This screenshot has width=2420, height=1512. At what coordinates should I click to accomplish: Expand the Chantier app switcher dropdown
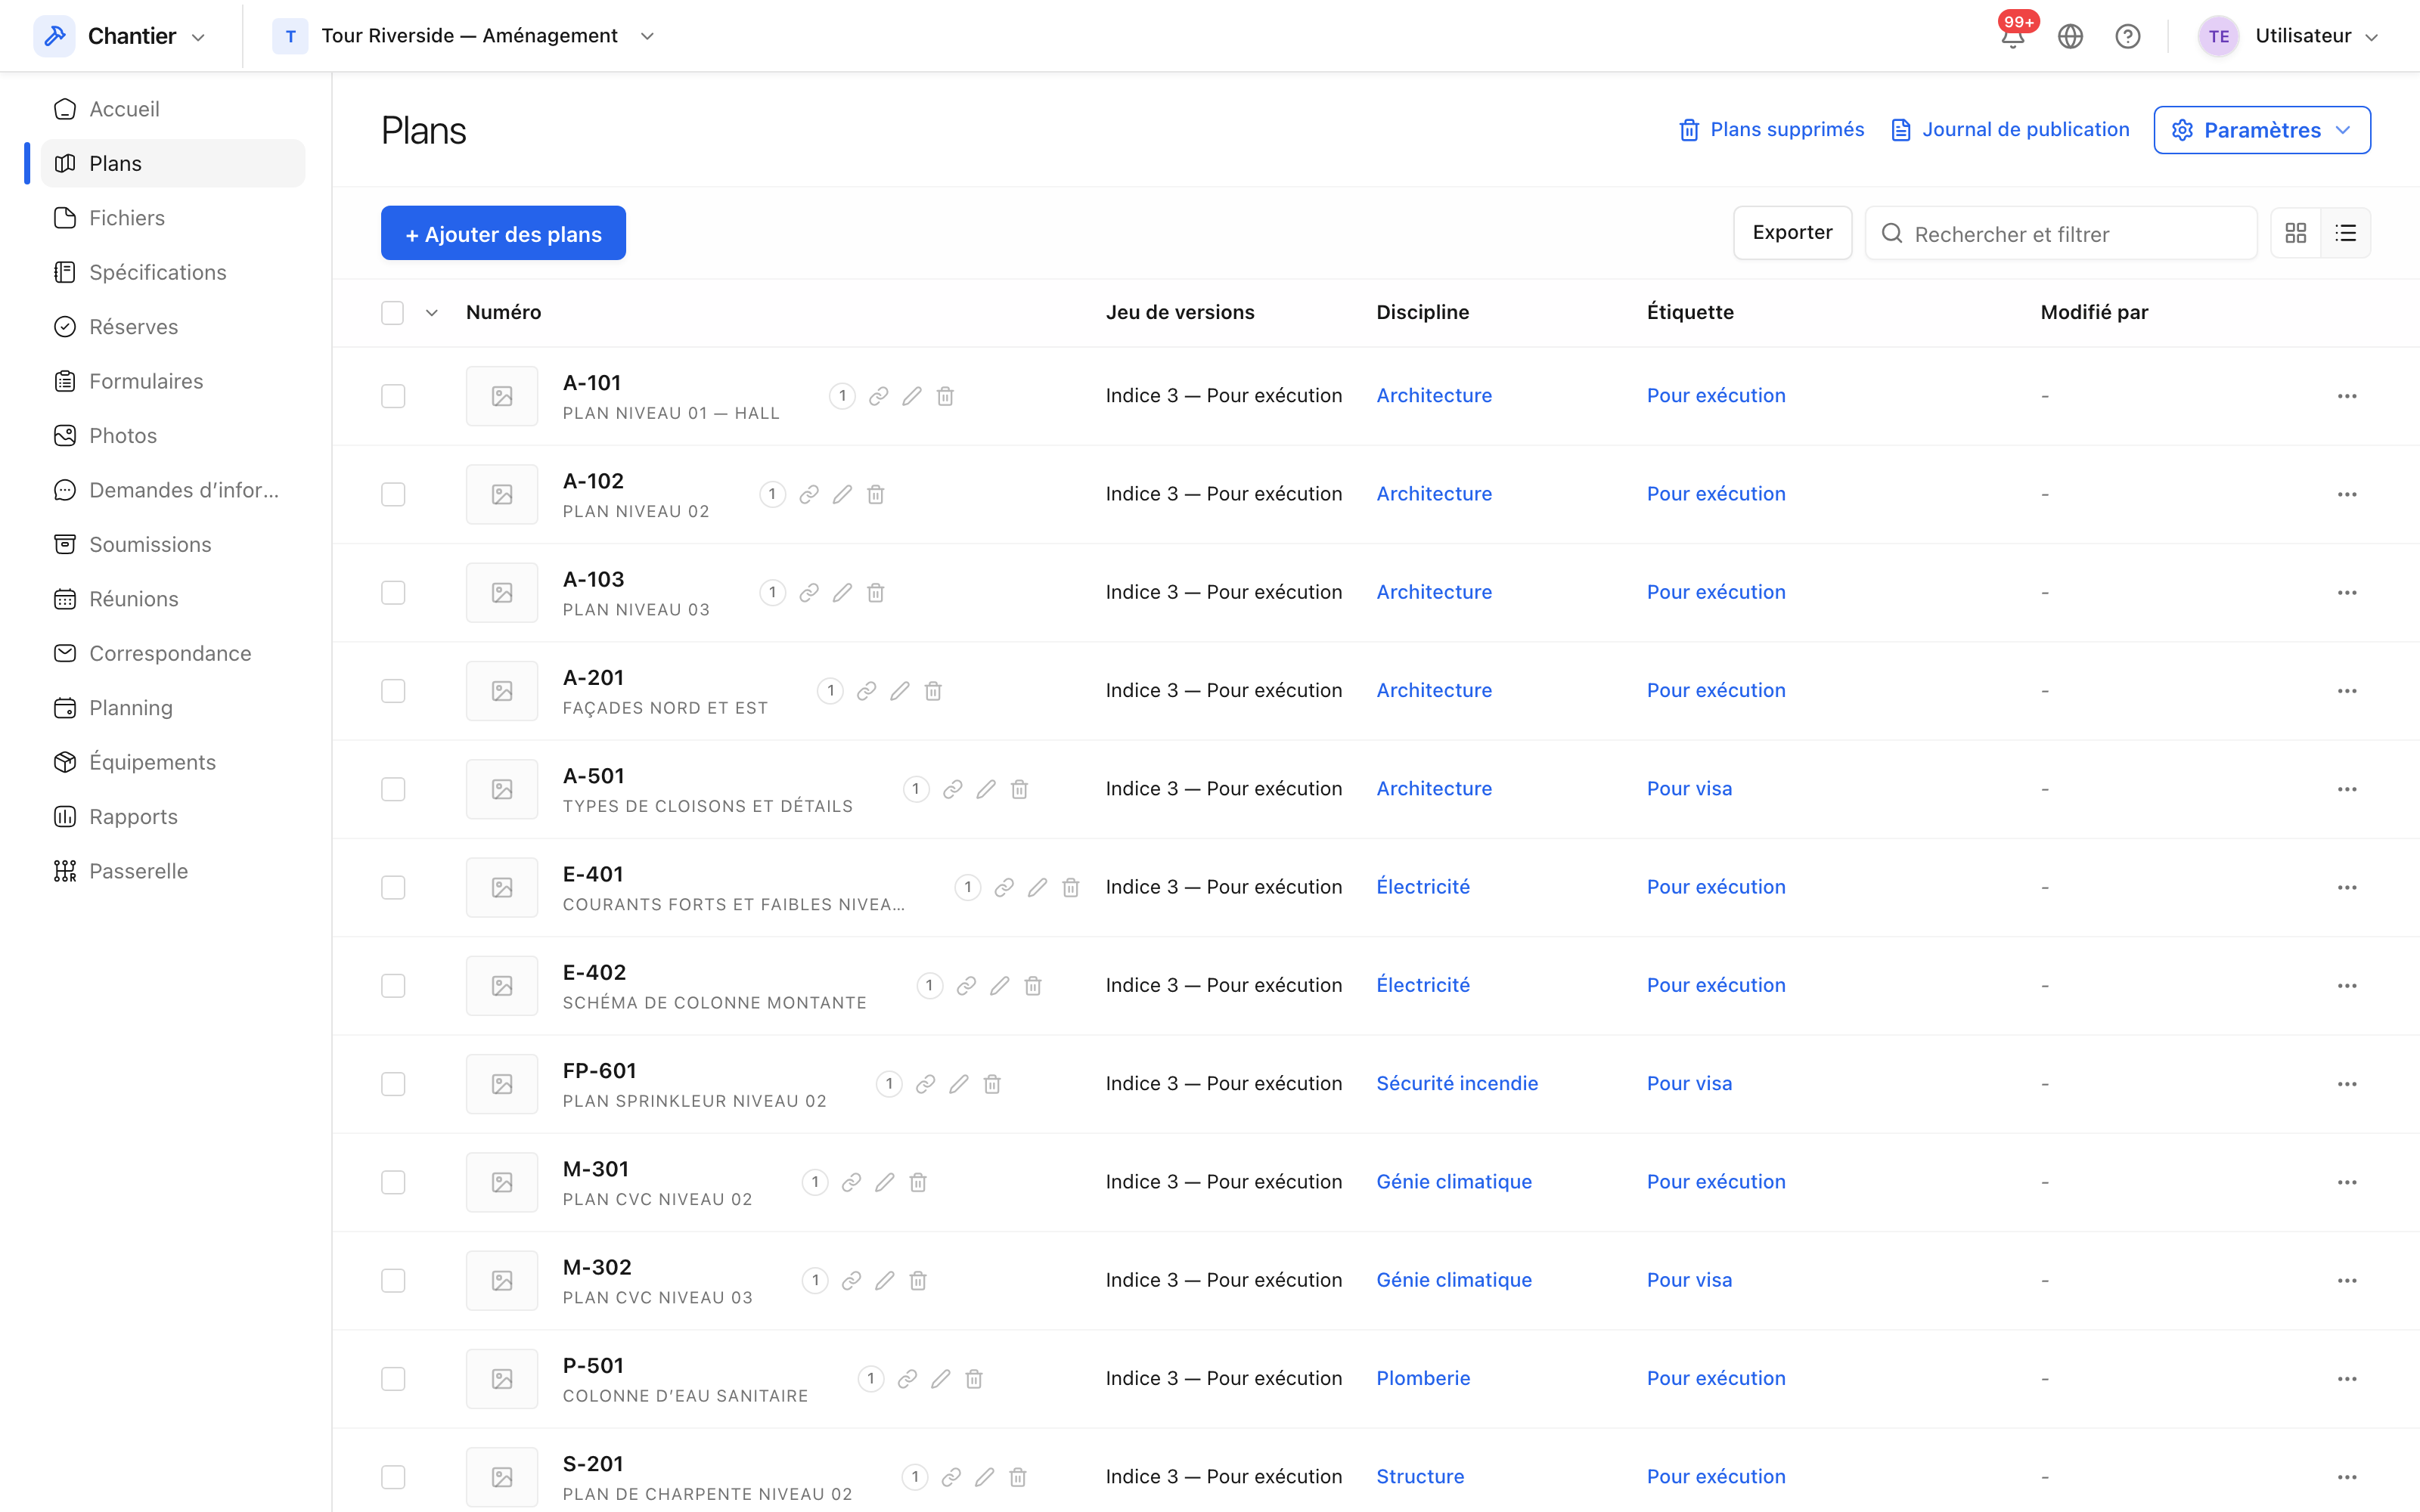(198, 37)
